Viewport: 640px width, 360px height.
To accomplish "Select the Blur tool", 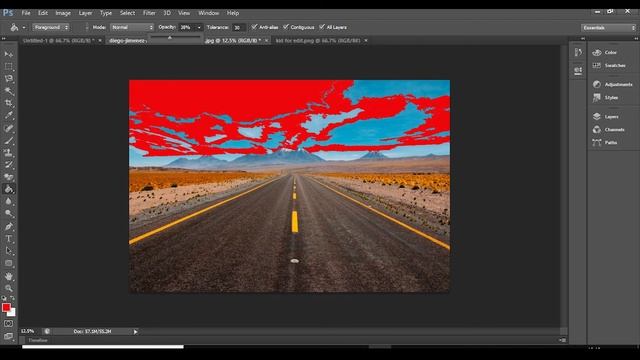I will pos(9,201).
